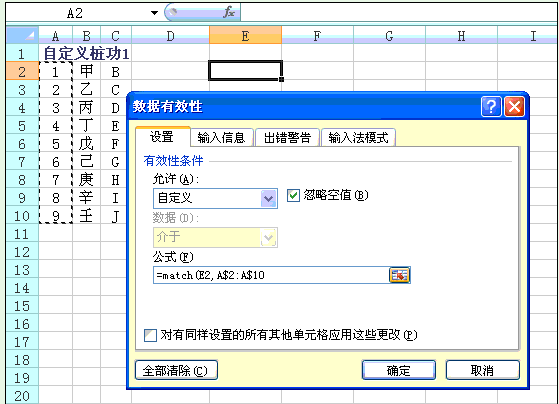Open the Name Box dropdown arrow

(x=154, y=13)
